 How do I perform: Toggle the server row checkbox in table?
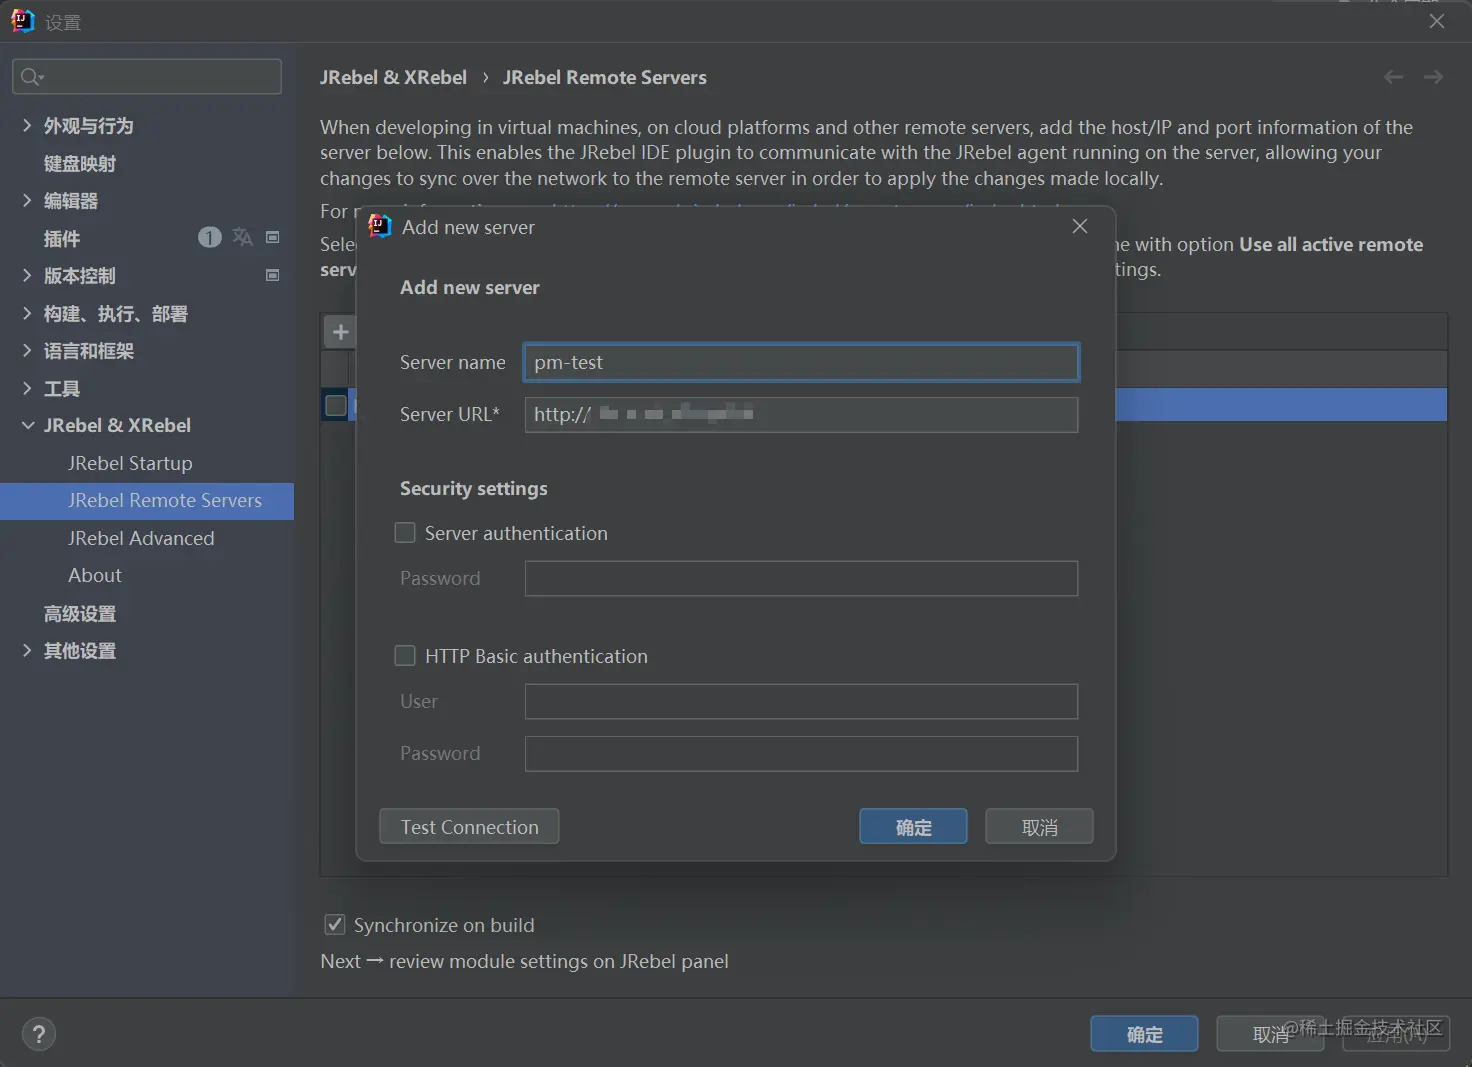[336, 405]
